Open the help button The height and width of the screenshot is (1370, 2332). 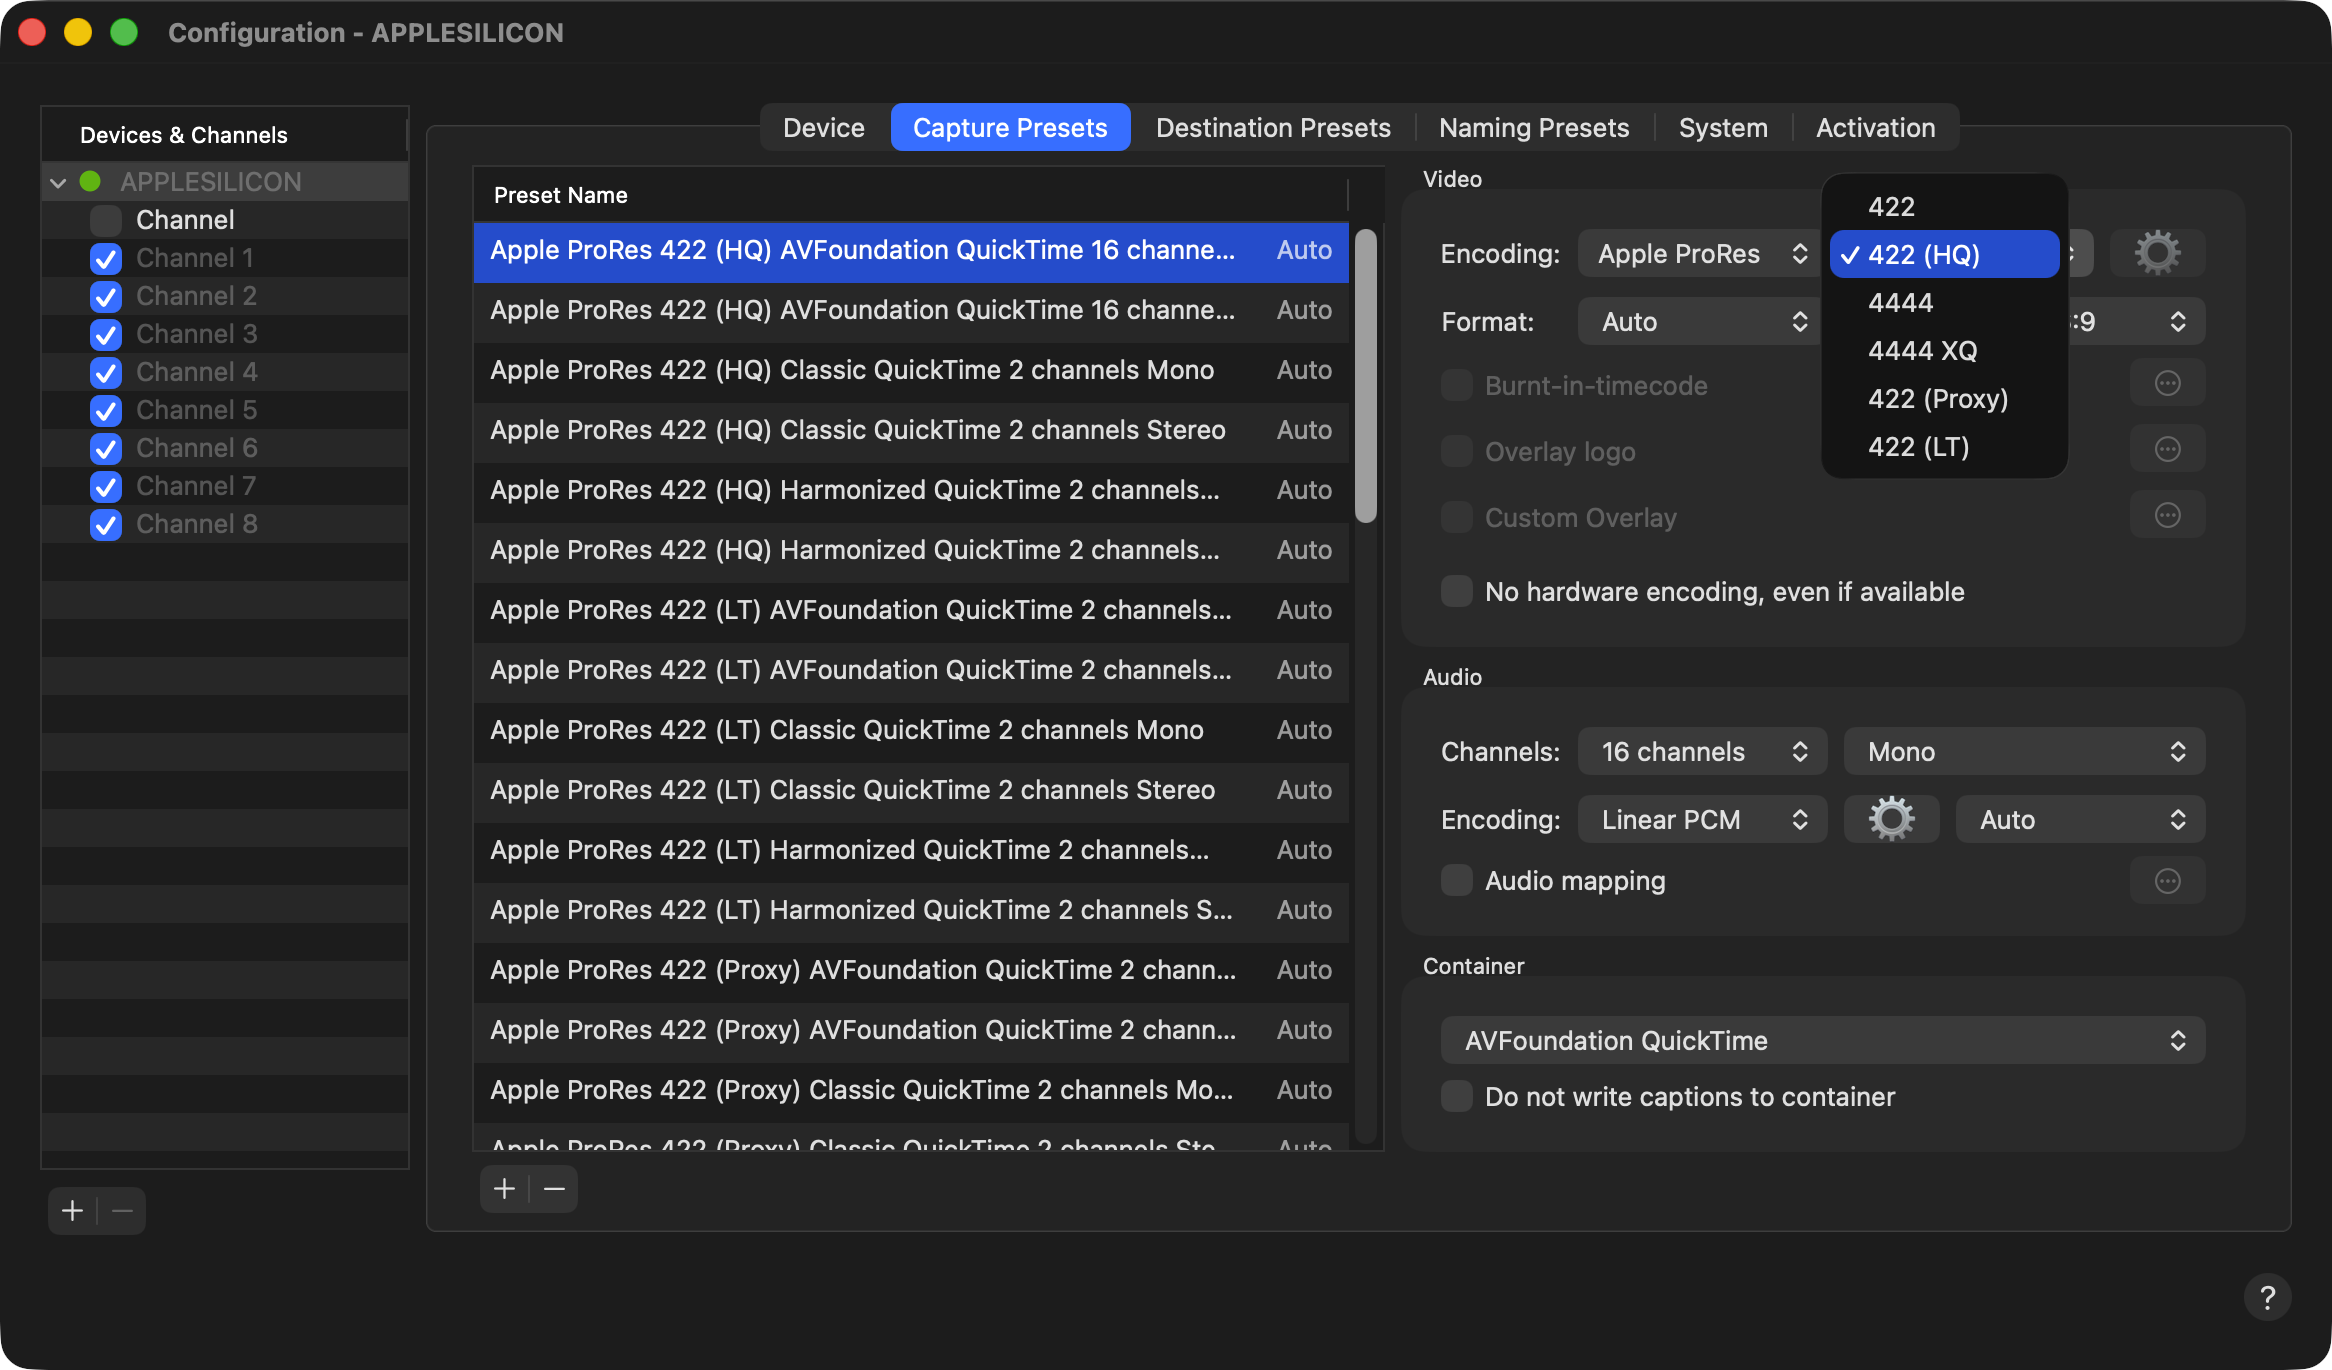(x=2267, y=1297)
